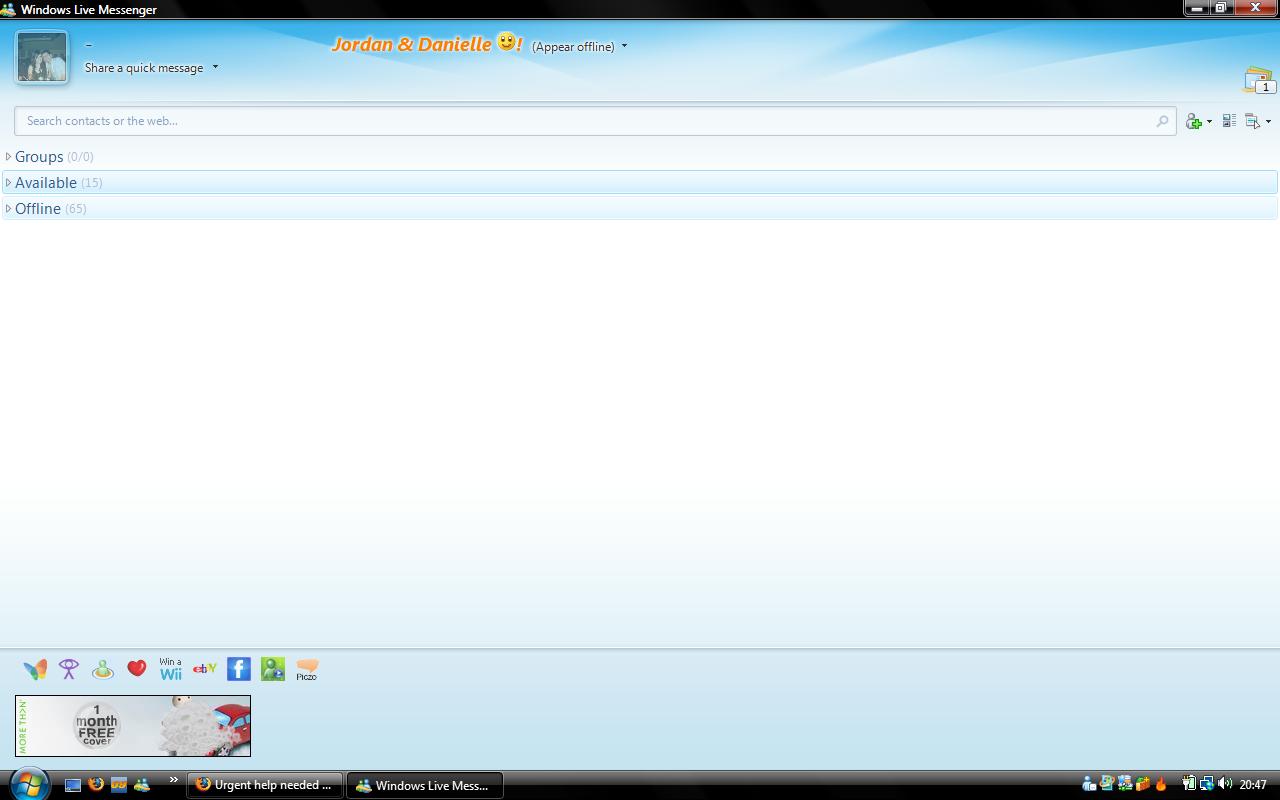
Task: Click the profile display picture thumbnail
Action: click(x=42, y=57)
